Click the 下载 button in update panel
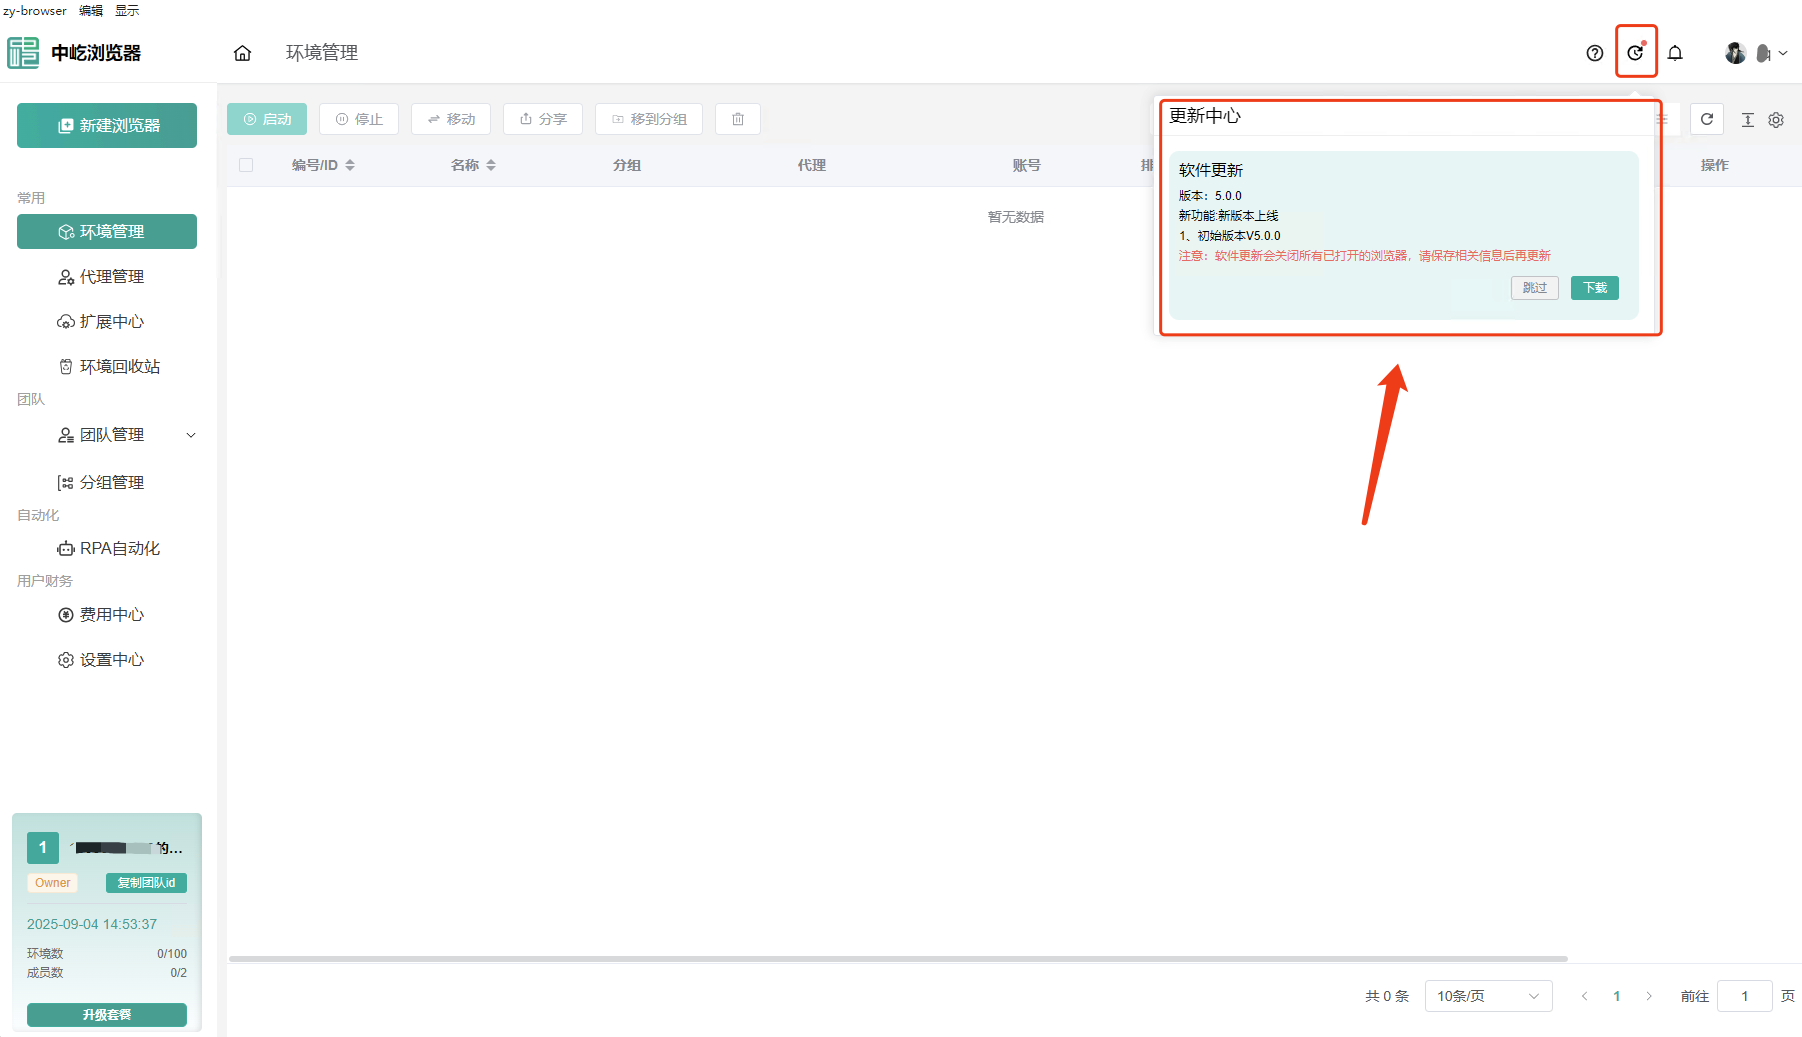This screenshot has width=1802, height=1037. coord(1594,288)
